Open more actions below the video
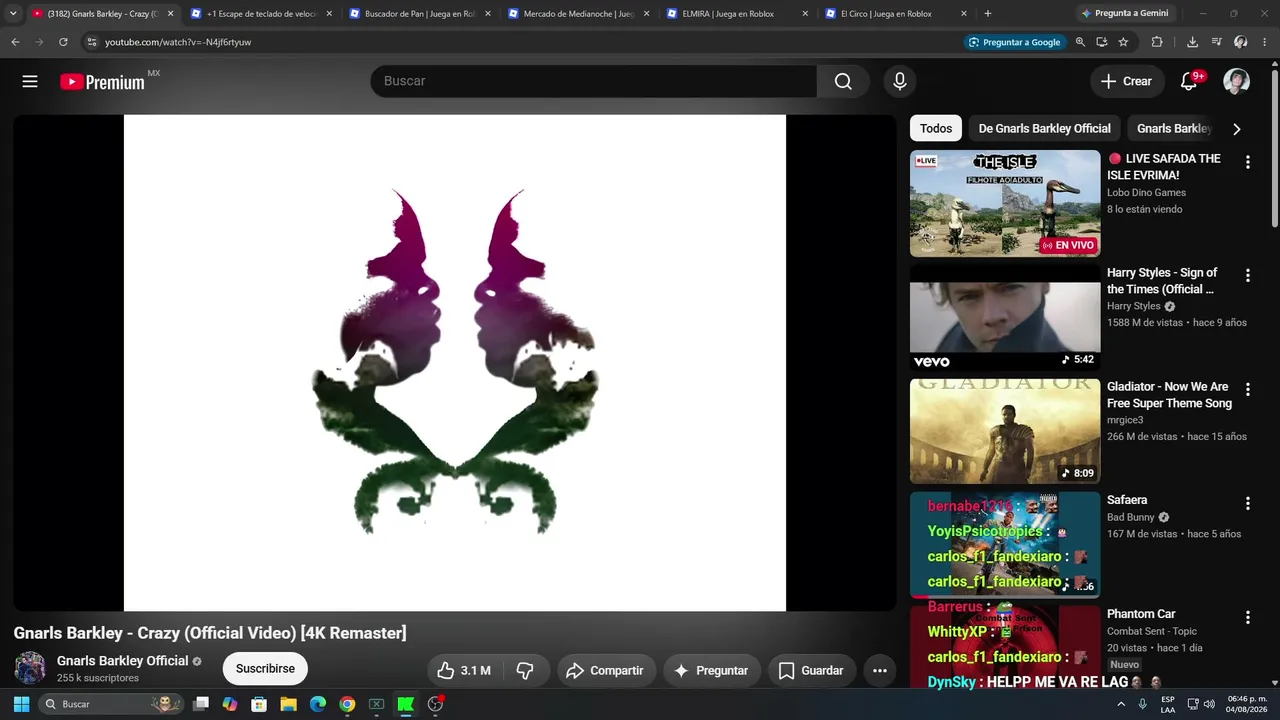The image size is (1280, 720). click(880, 670)
